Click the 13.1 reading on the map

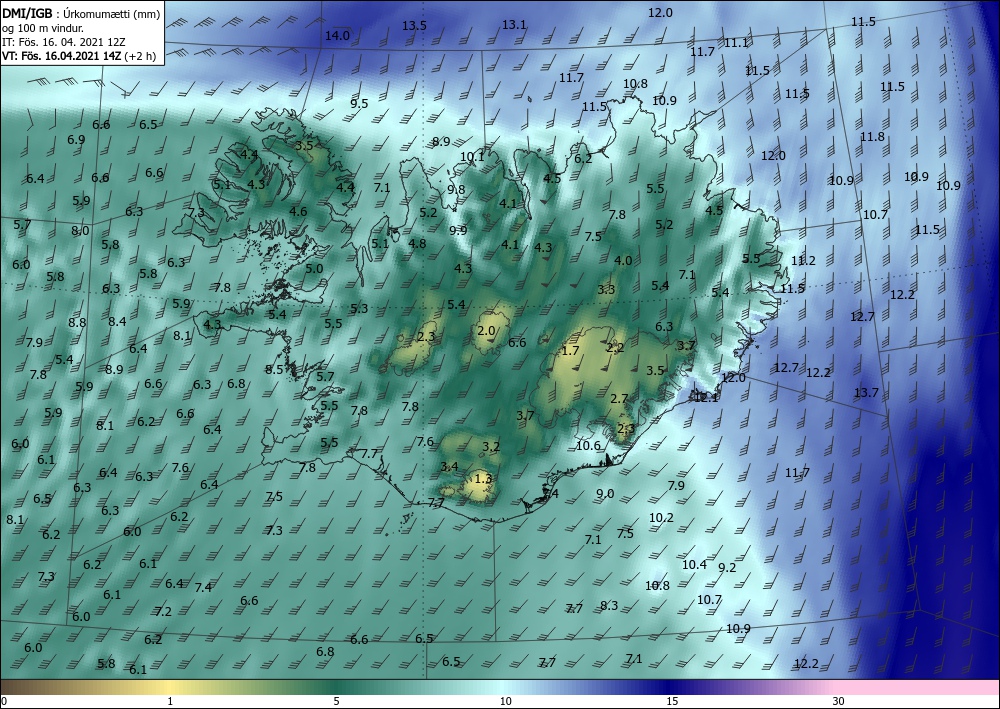point(514,24)
